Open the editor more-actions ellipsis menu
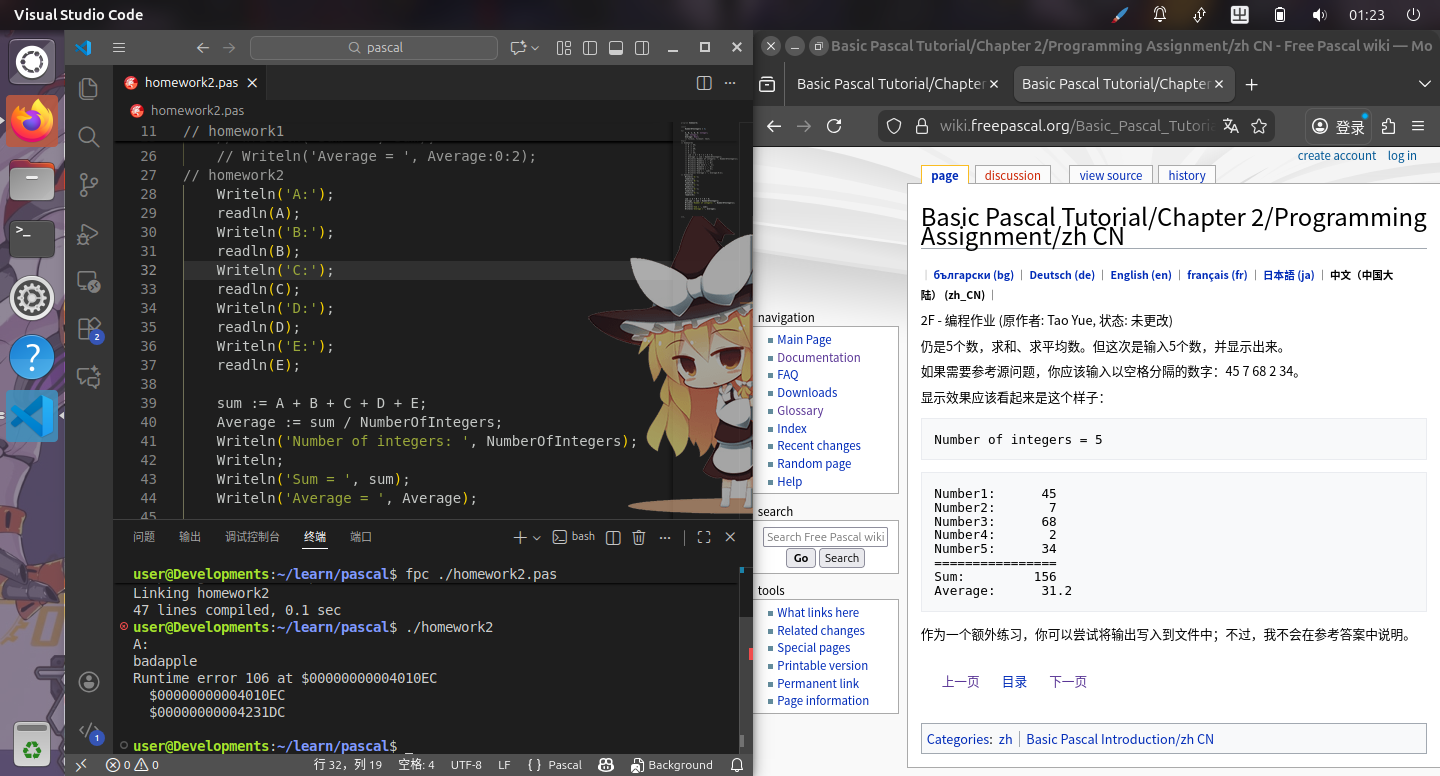 pyautogui.click(x=730, y=83)
